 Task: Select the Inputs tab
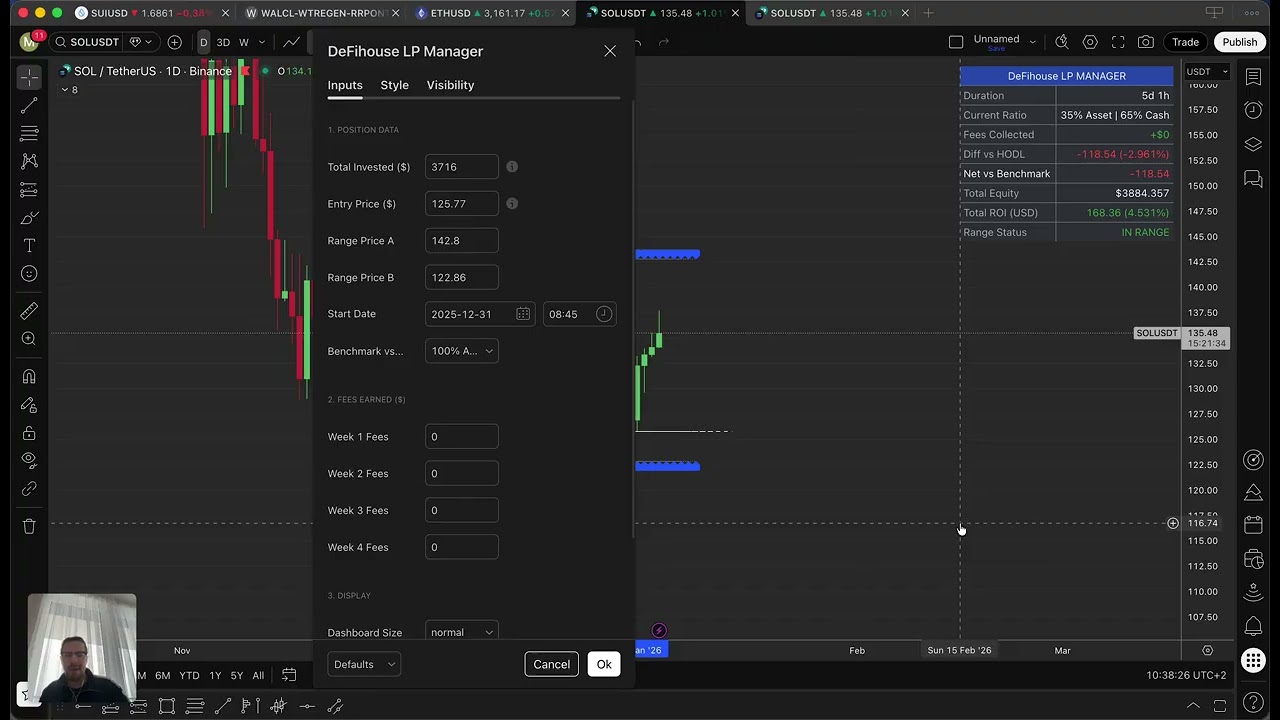coord(345,85)
